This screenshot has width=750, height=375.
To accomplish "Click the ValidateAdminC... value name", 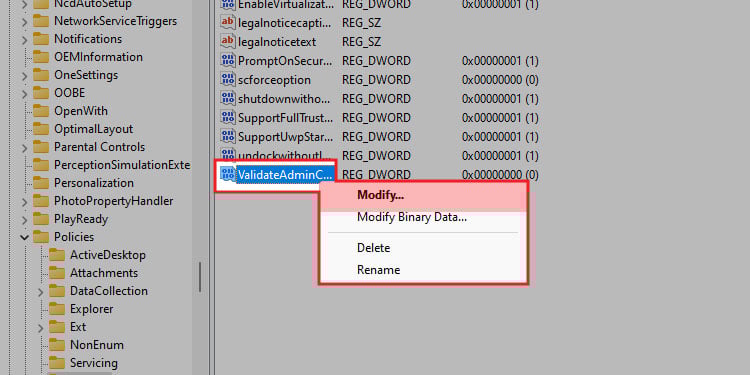I will (285, 175).
